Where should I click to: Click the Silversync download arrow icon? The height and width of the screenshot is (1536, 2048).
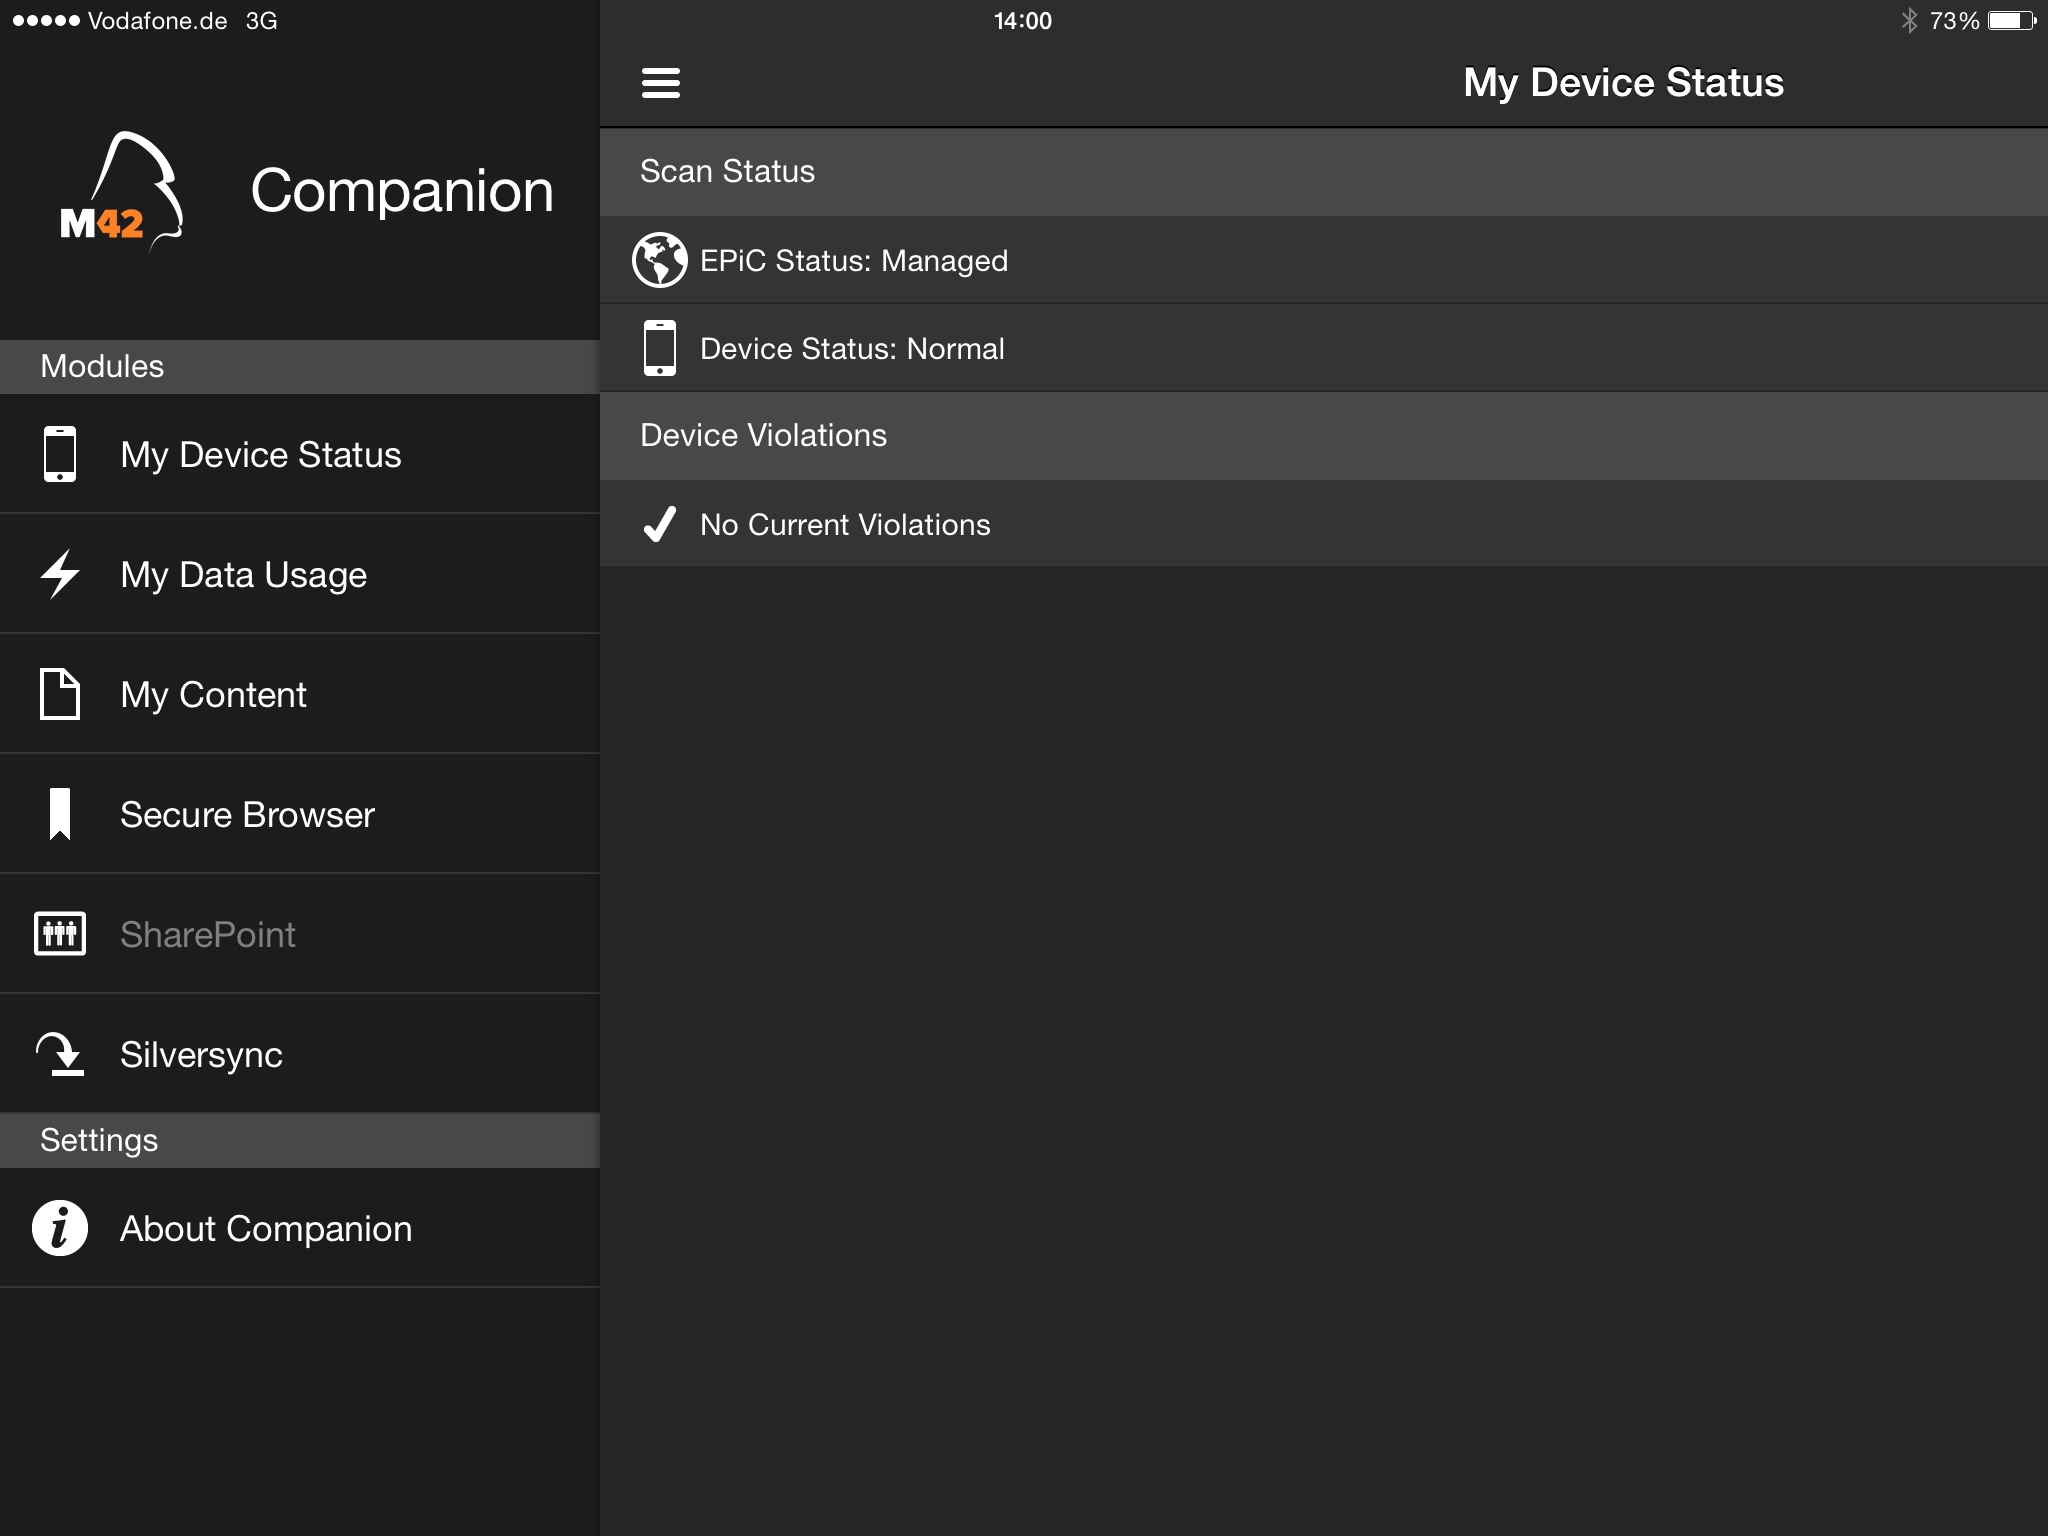coord(60,1054)
